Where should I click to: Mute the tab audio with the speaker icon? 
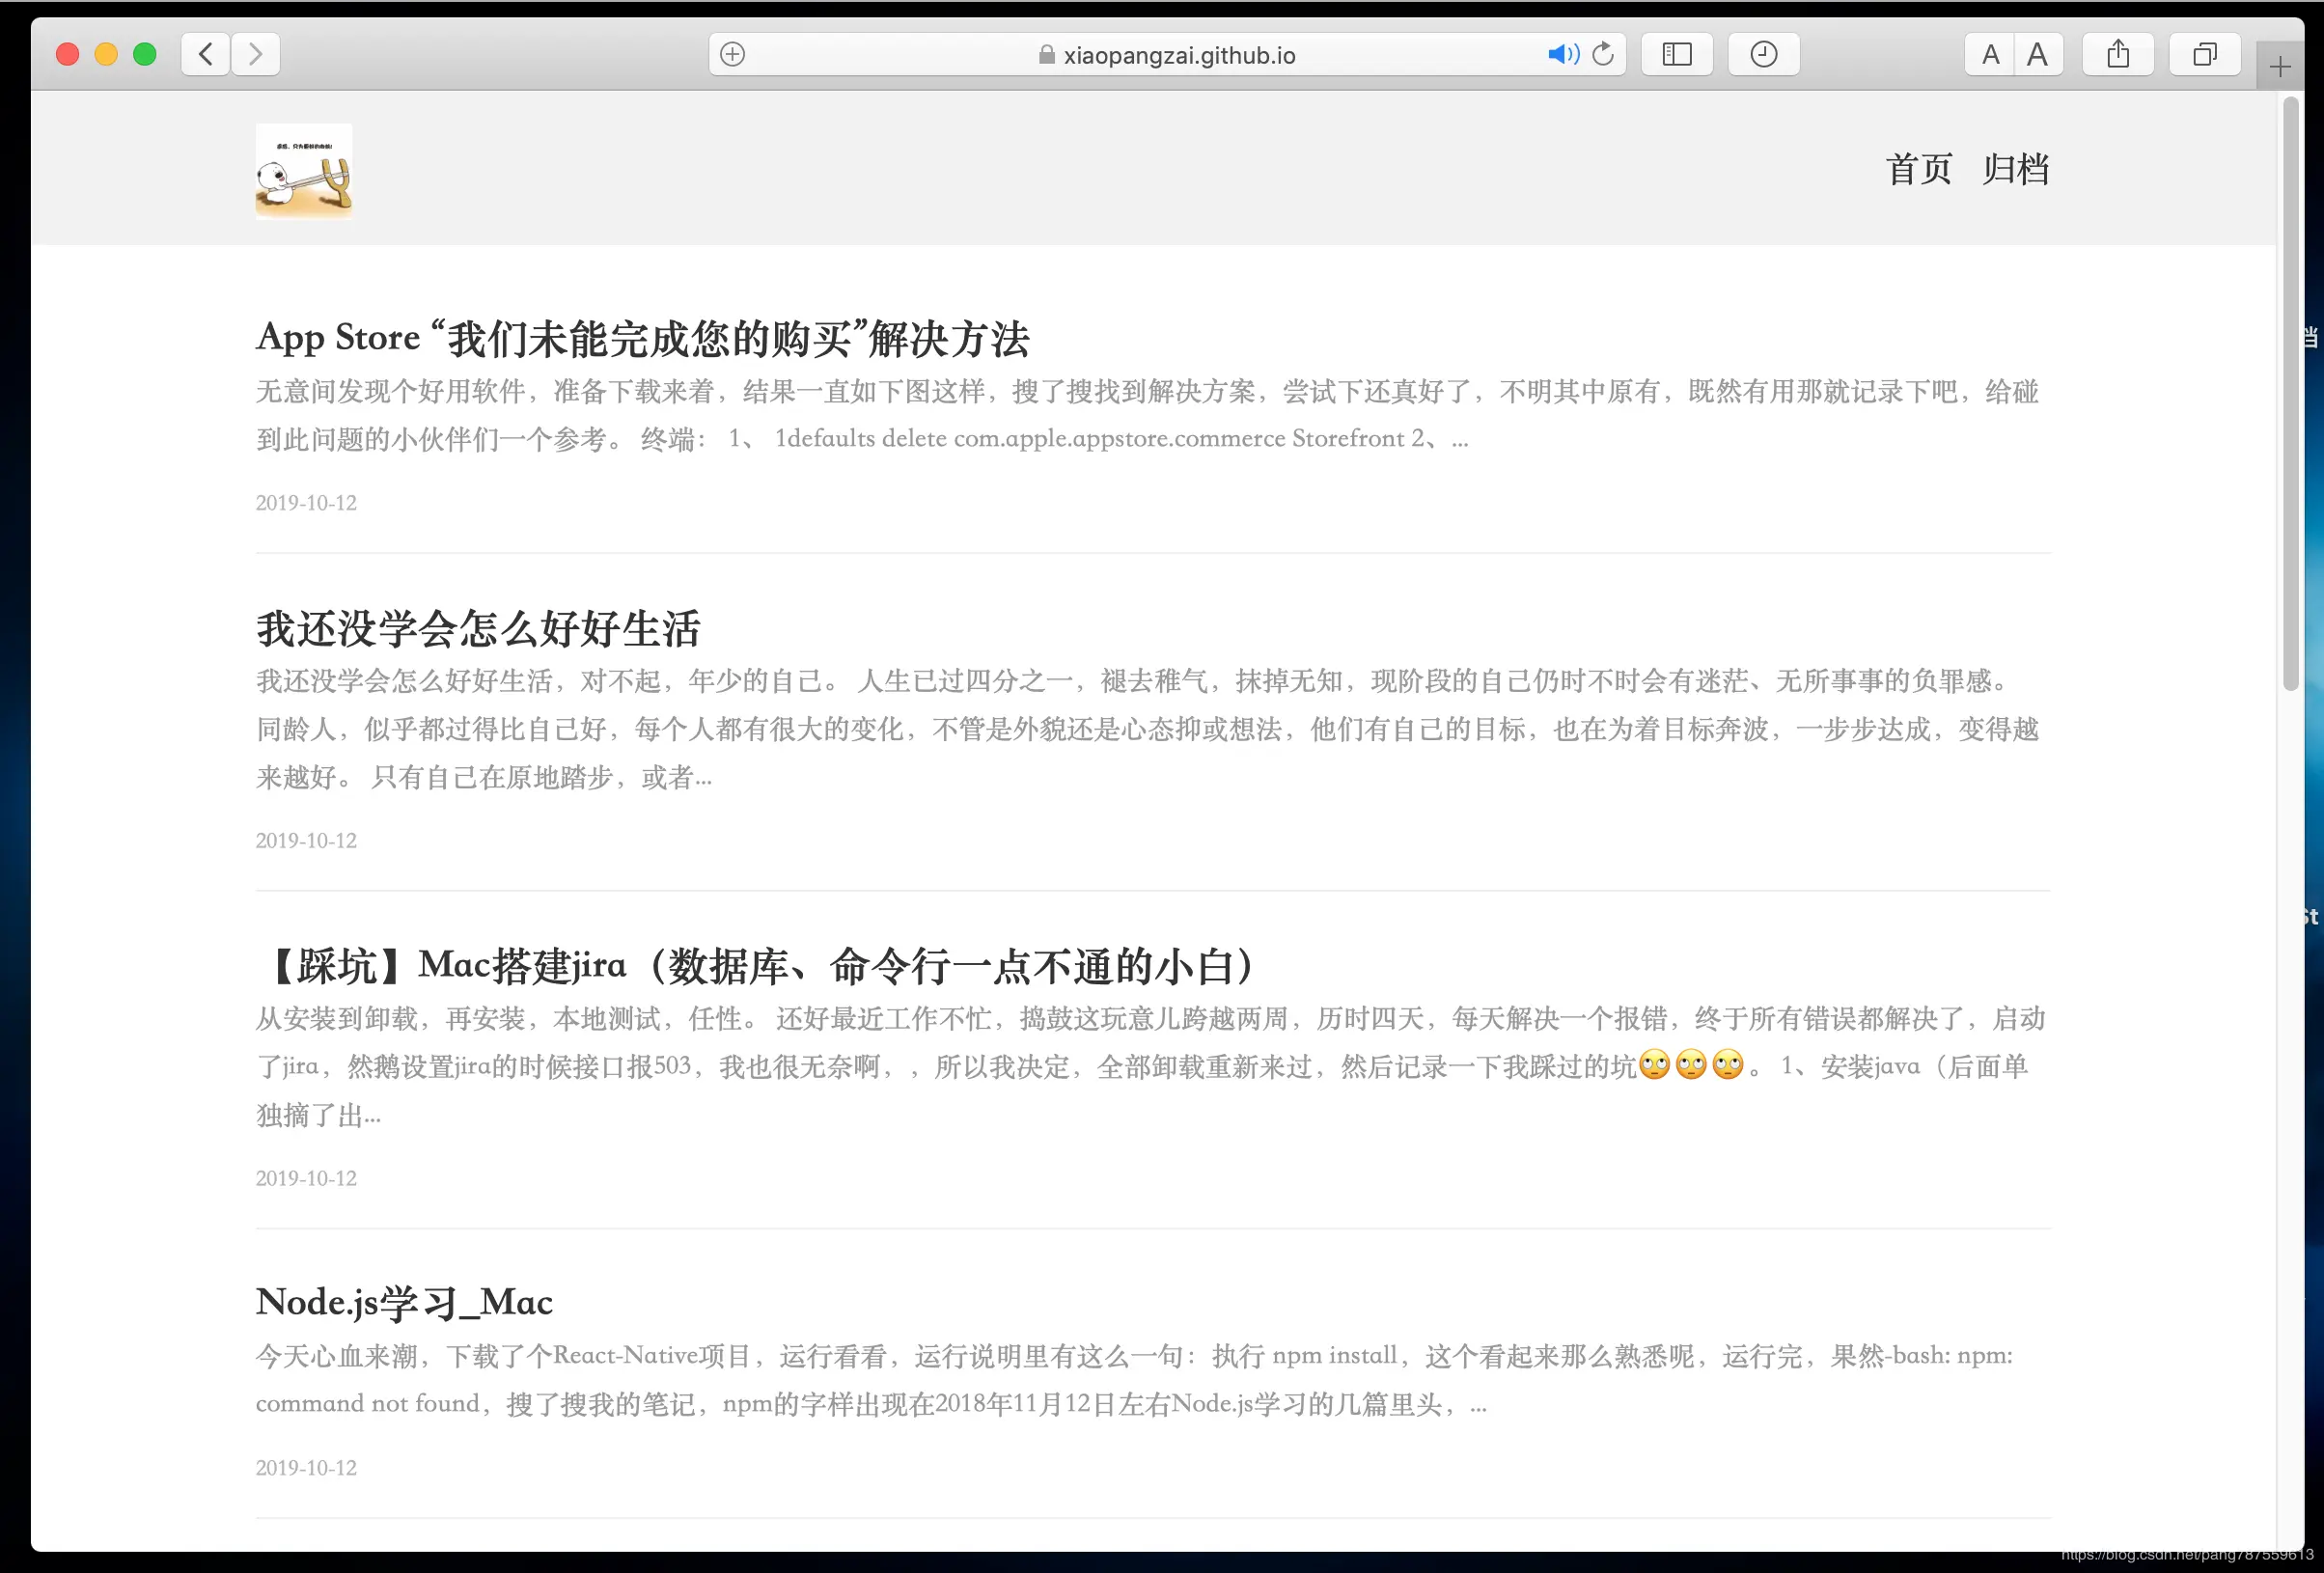1561,54
